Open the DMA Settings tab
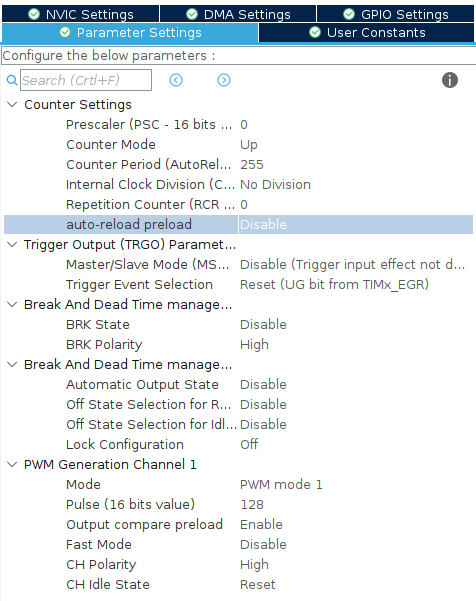This screenshot has width=476, height=601. (238, 15)
